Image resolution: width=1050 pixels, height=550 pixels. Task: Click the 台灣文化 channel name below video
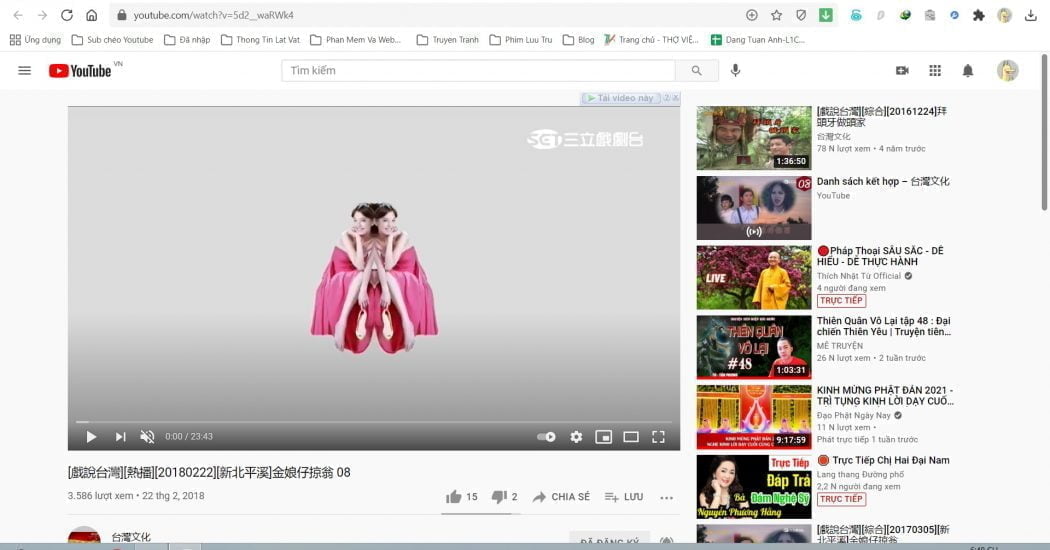click(131, 537)
